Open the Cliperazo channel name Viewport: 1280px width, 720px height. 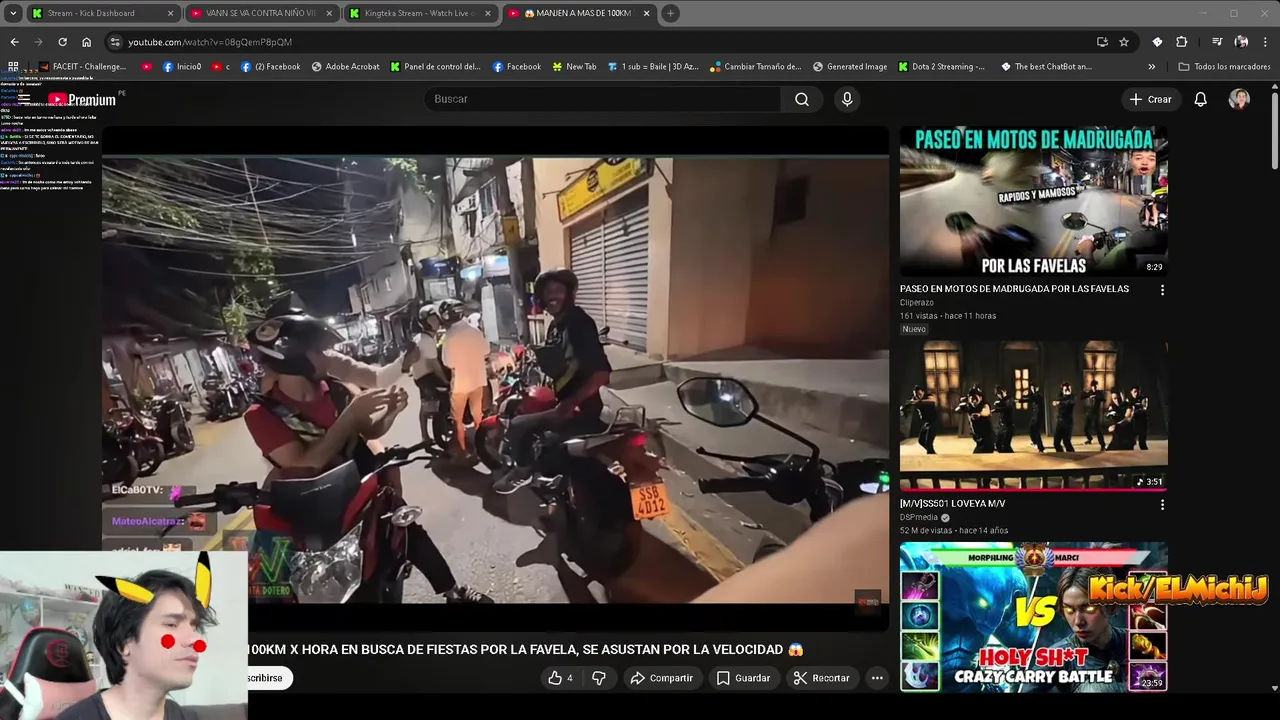pos(917,302)
